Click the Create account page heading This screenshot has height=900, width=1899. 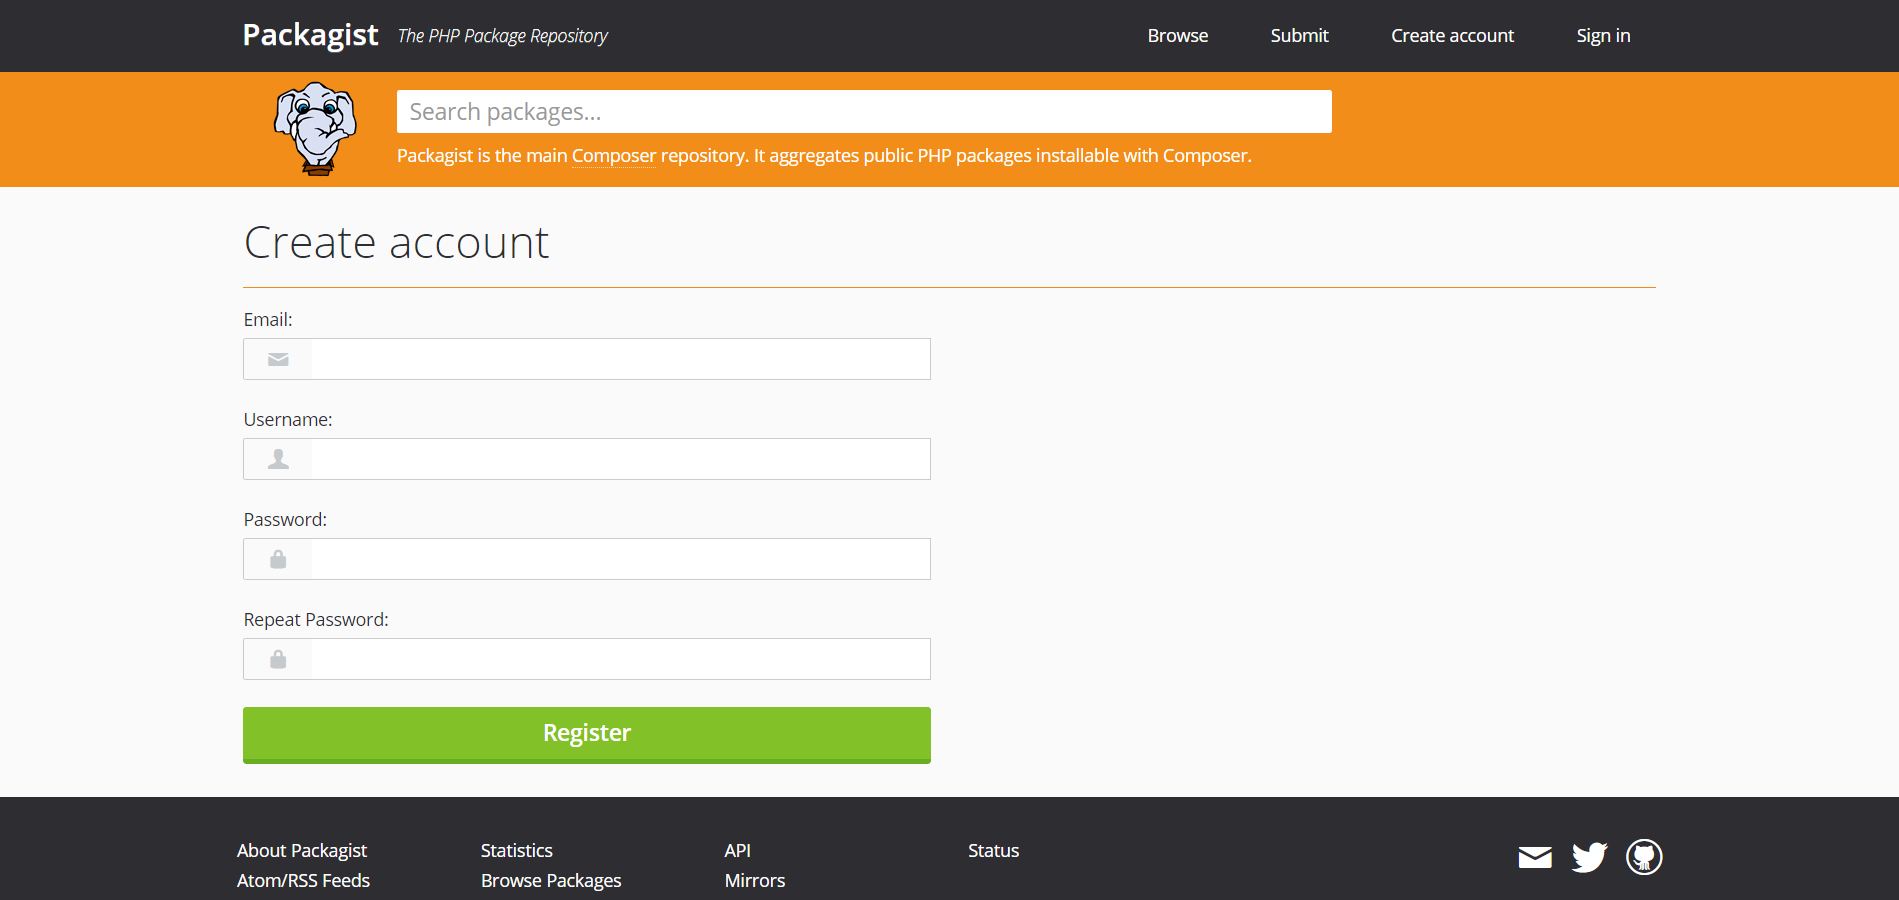coord(397,243)
